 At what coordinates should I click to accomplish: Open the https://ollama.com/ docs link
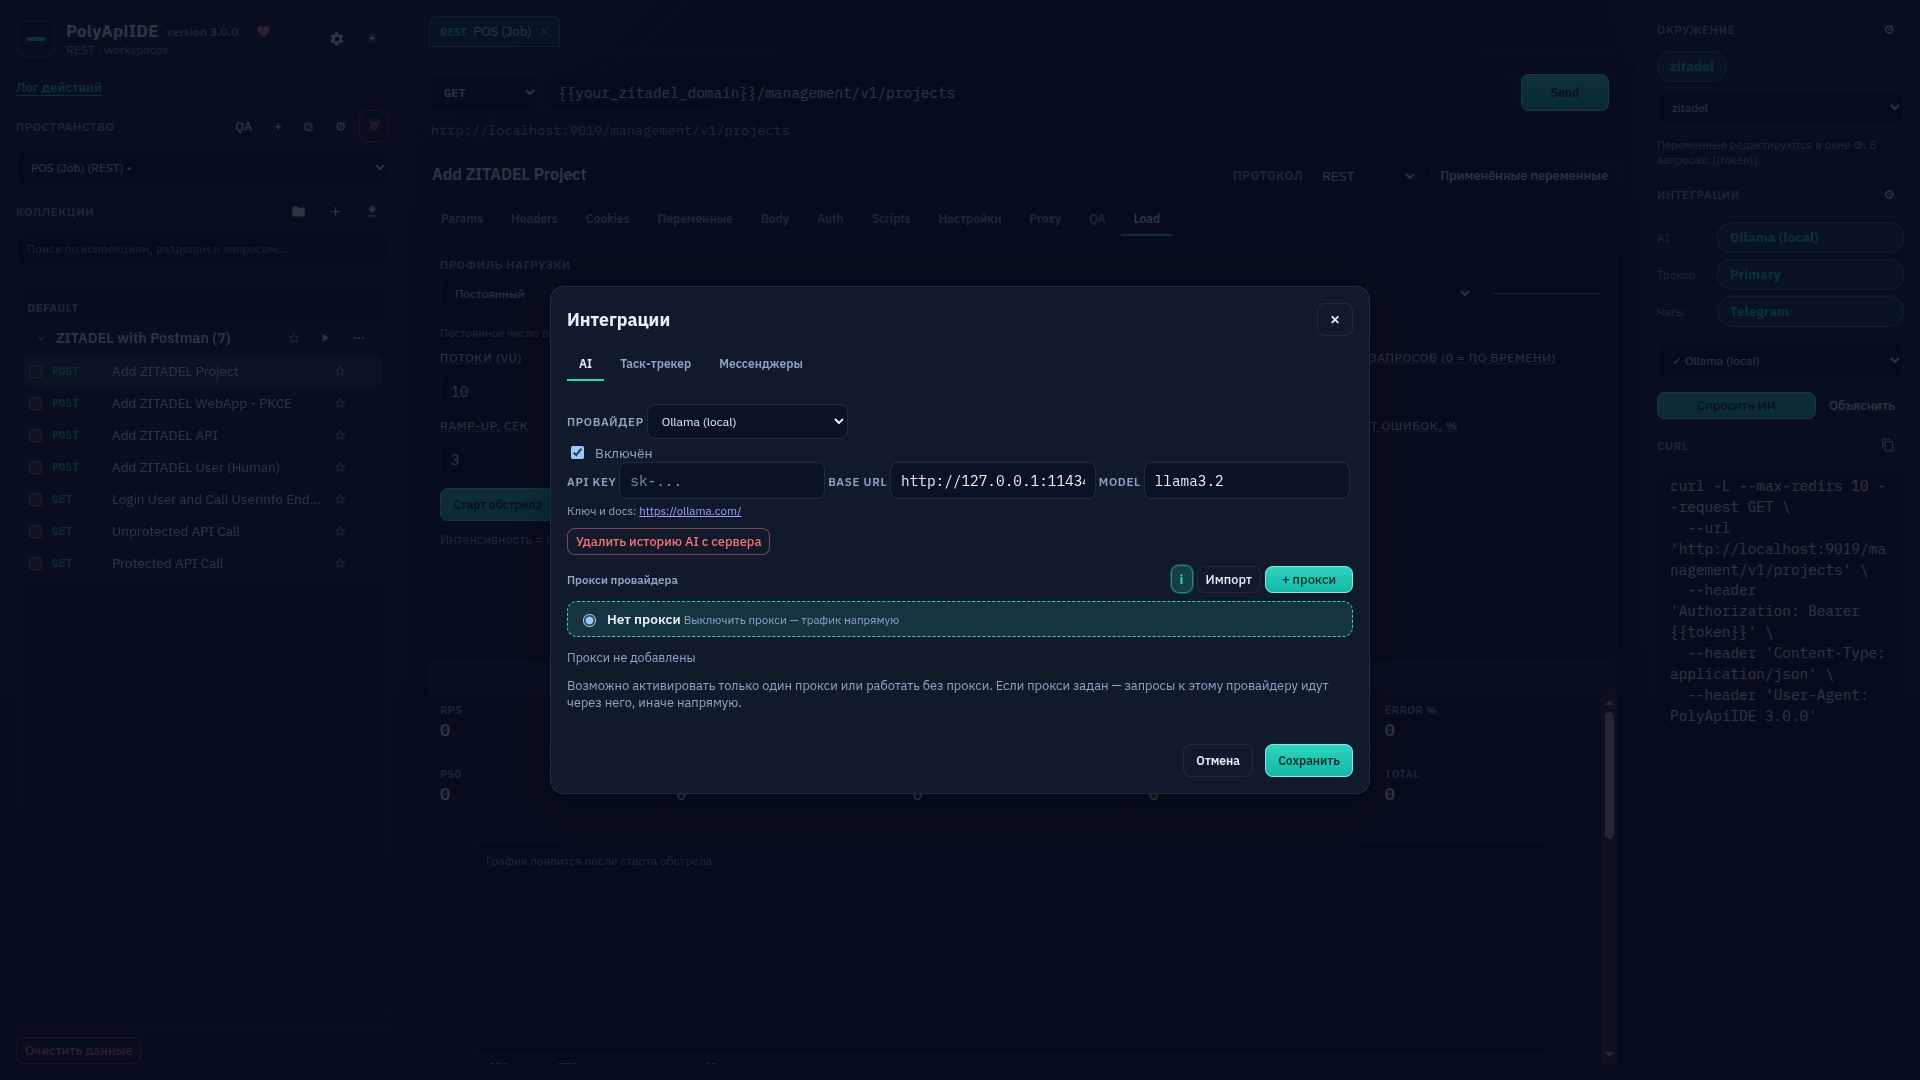pos(690,511)
